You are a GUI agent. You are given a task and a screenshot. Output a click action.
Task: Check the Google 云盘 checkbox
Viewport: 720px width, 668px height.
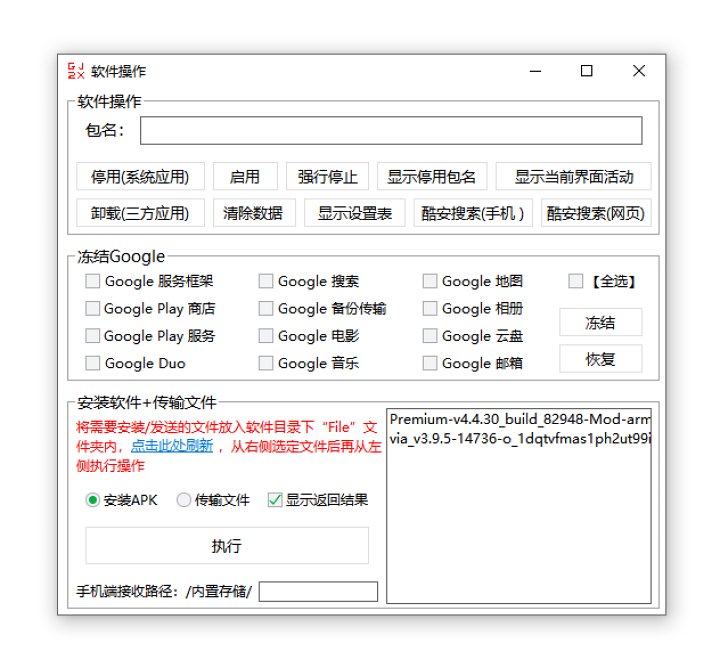coord(430,336)
